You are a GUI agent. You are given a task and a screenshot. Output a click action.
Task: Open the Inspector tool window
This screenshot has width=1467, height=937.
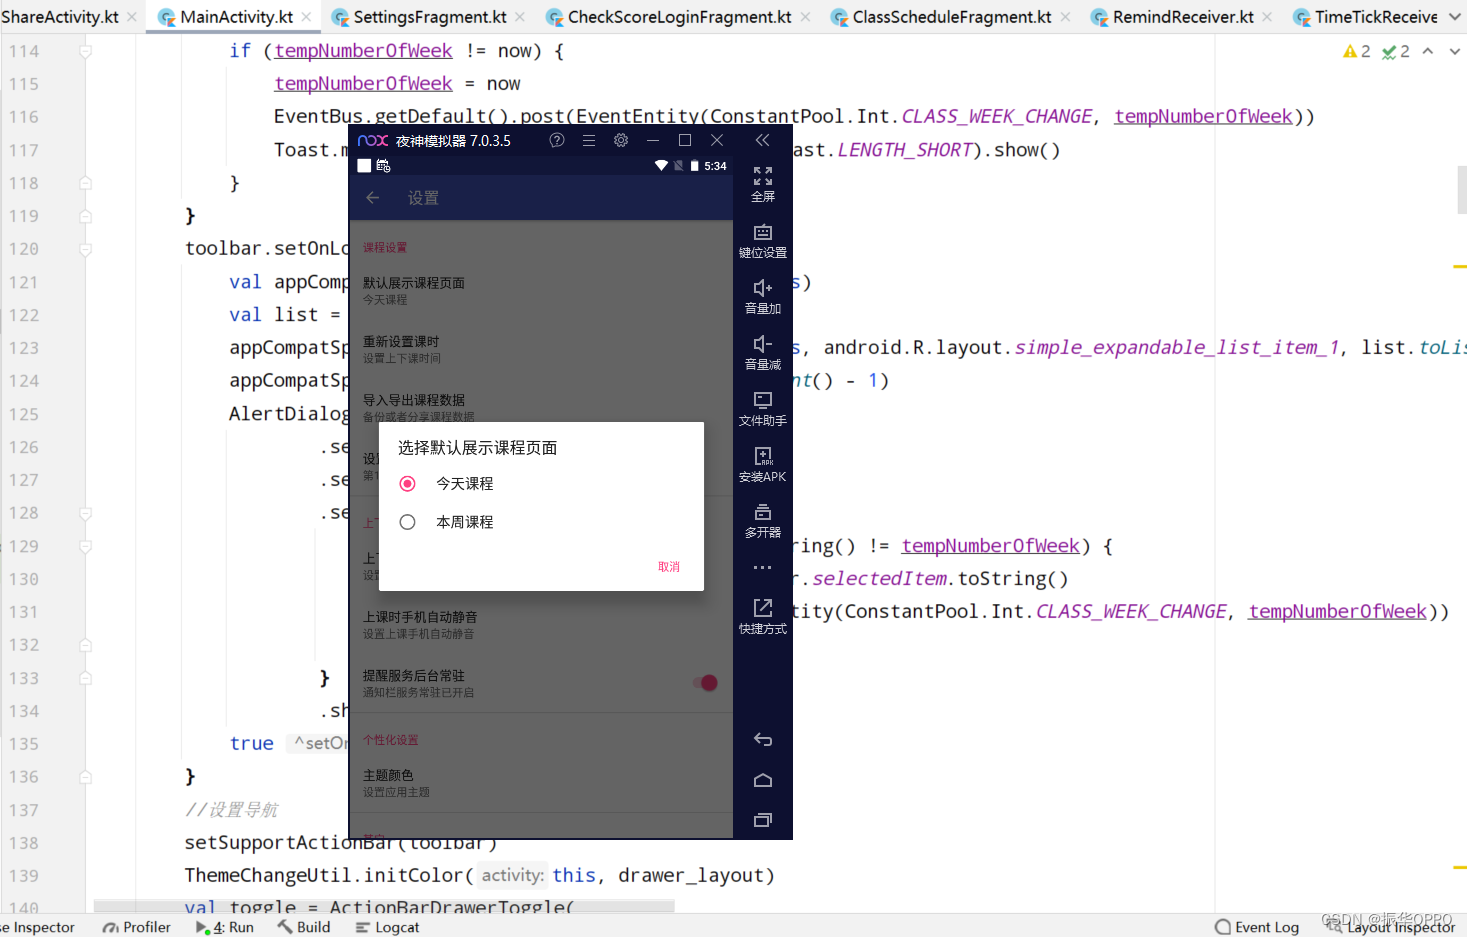(38, 927)
